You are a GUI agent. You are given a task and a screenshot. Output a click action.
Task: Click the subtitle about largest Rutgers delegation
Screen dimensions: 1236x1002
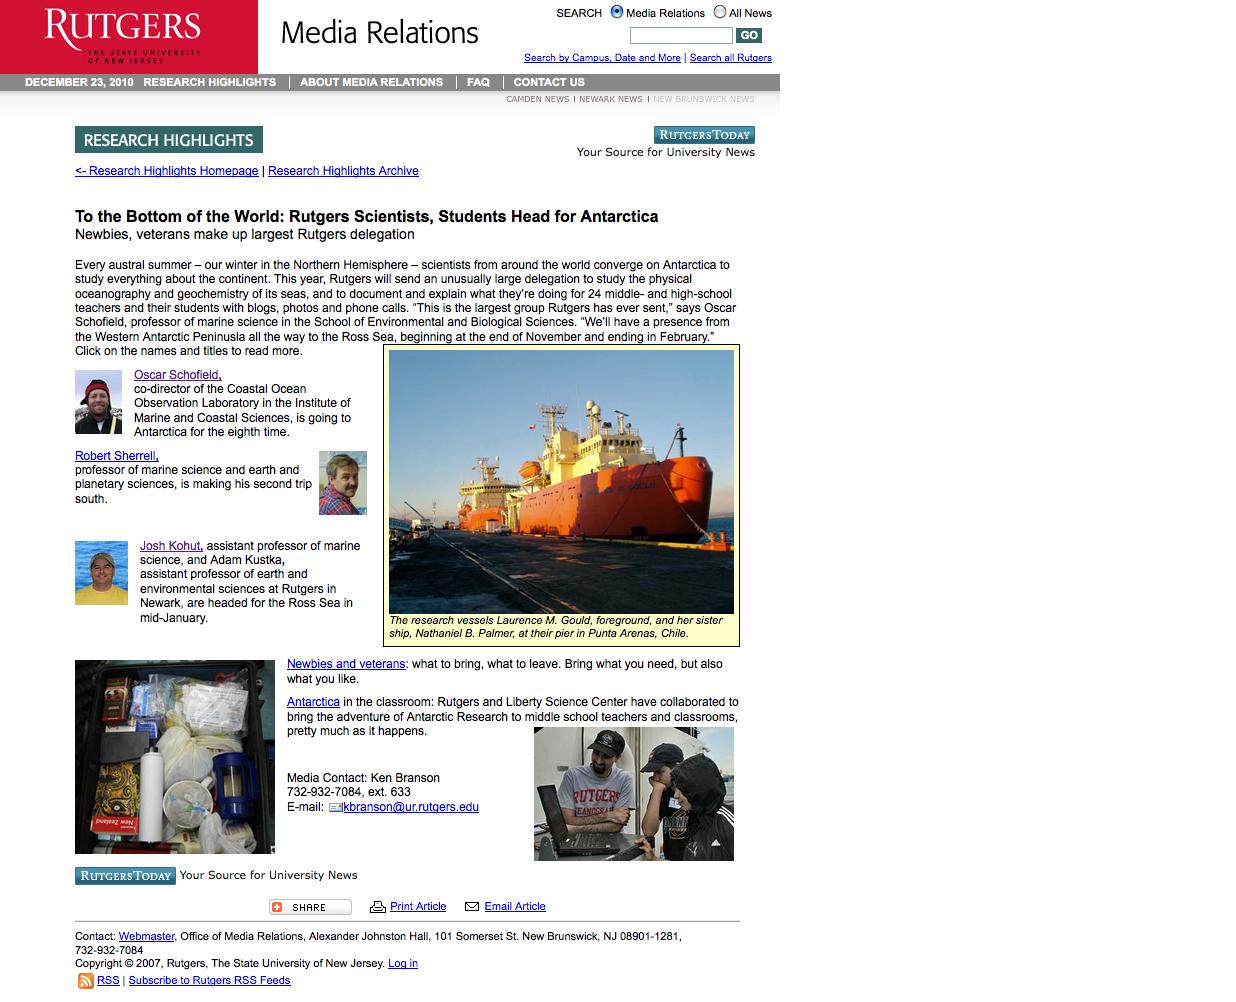pos(244,234)
